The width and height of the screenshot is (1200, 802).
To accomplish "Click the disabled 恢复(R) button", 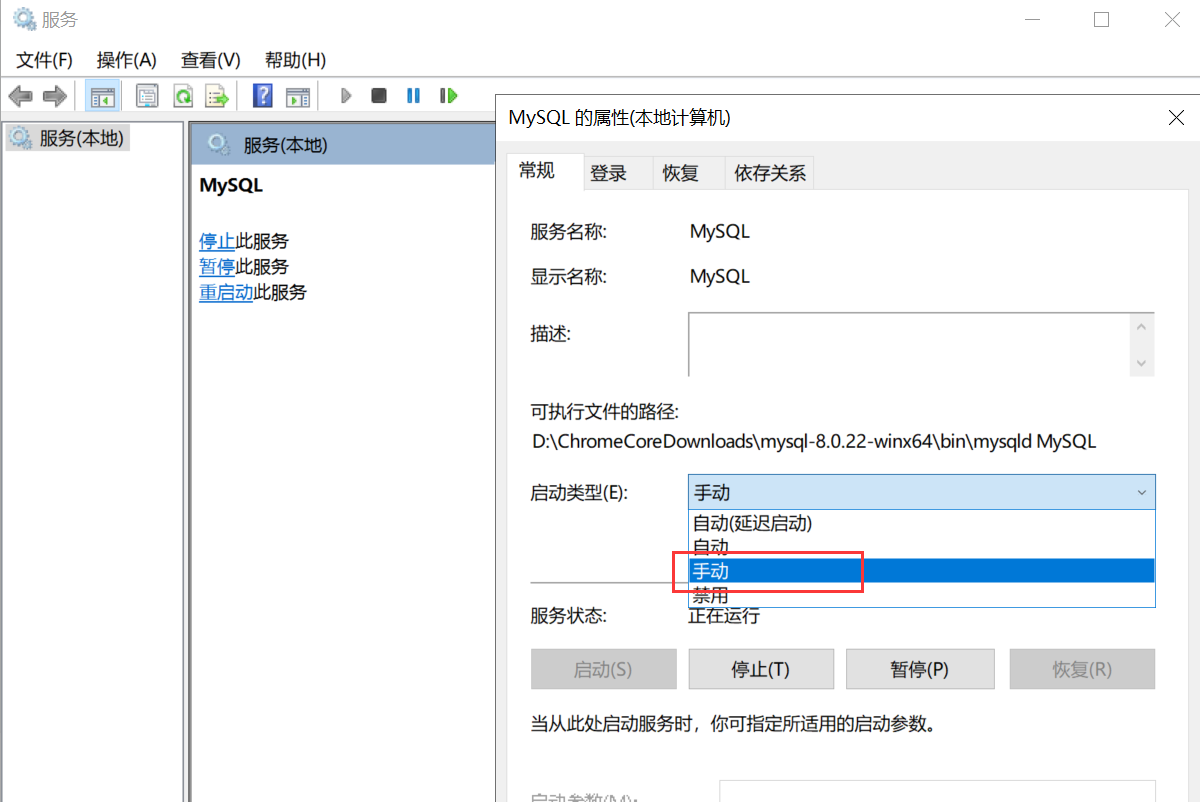I will tap(1082, 669).
